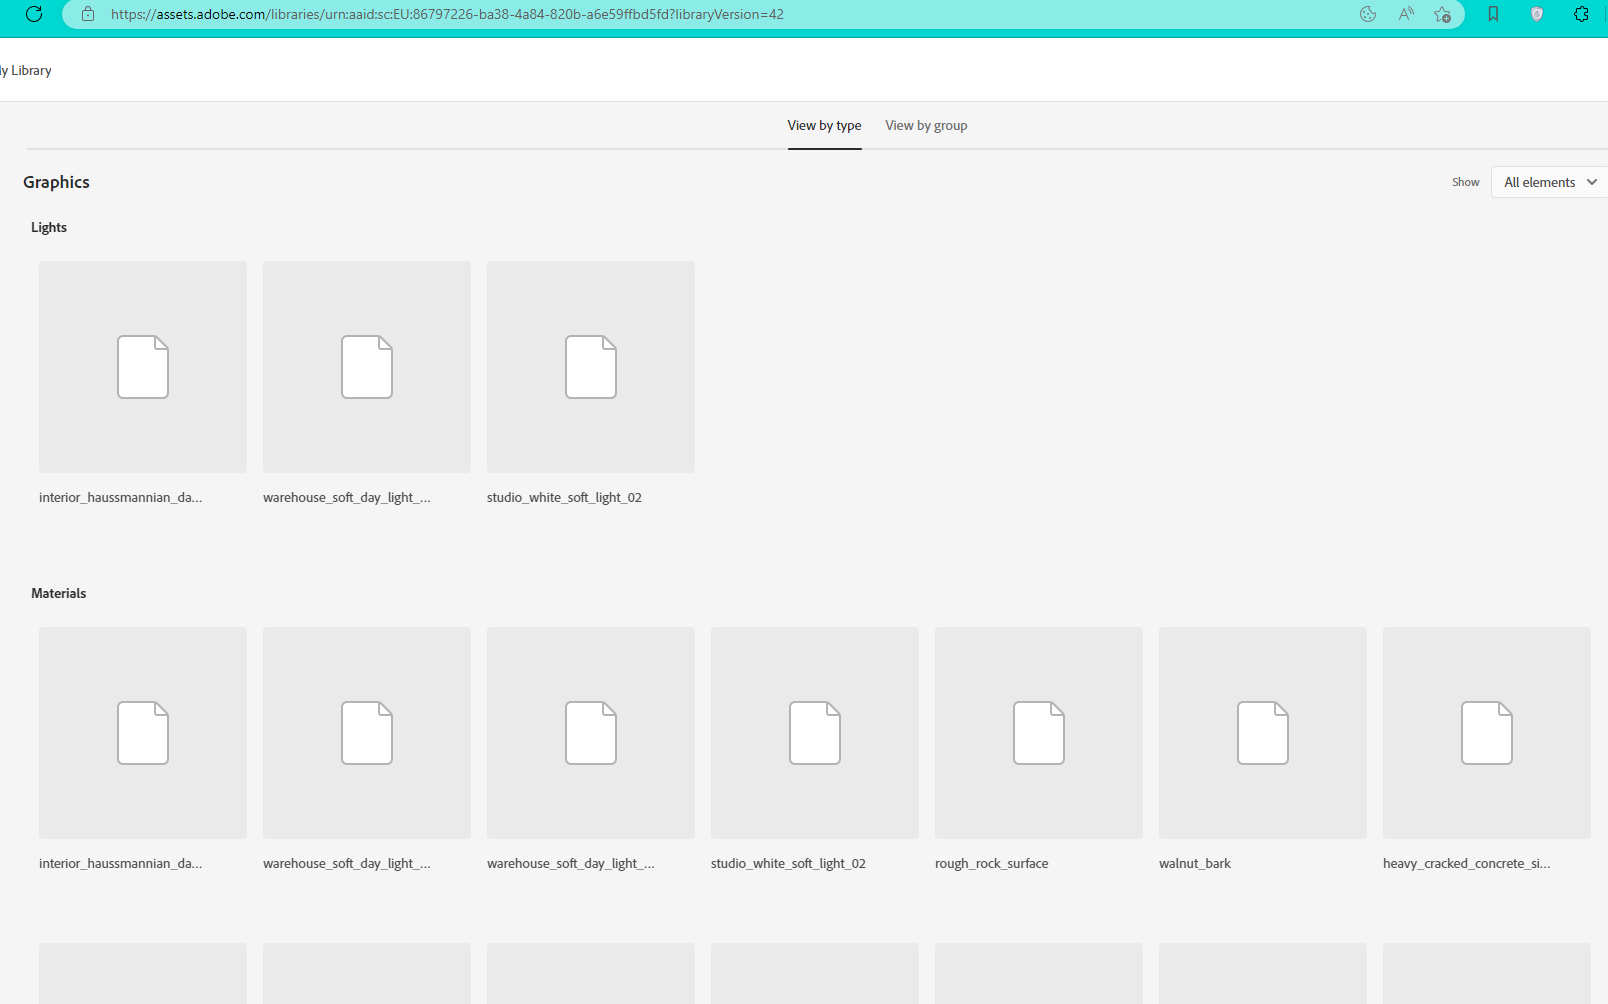1608x1004 pixels.
Task: Switch to View by group
Action: click(x=925, y=125)
